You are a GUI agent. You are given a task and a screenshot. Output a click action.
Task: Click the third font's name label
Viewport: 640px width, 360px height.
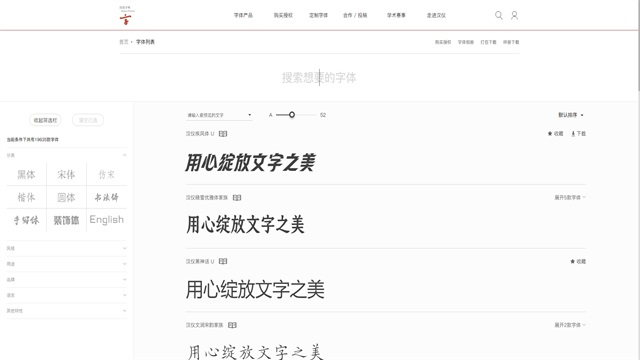[x=200, y=261]
